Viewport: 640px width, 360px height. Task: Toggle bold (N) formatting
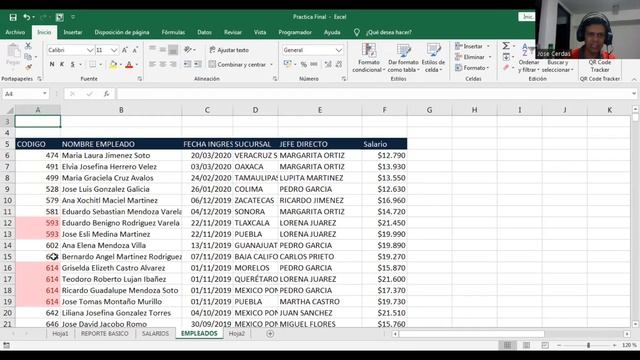[52, 64]
